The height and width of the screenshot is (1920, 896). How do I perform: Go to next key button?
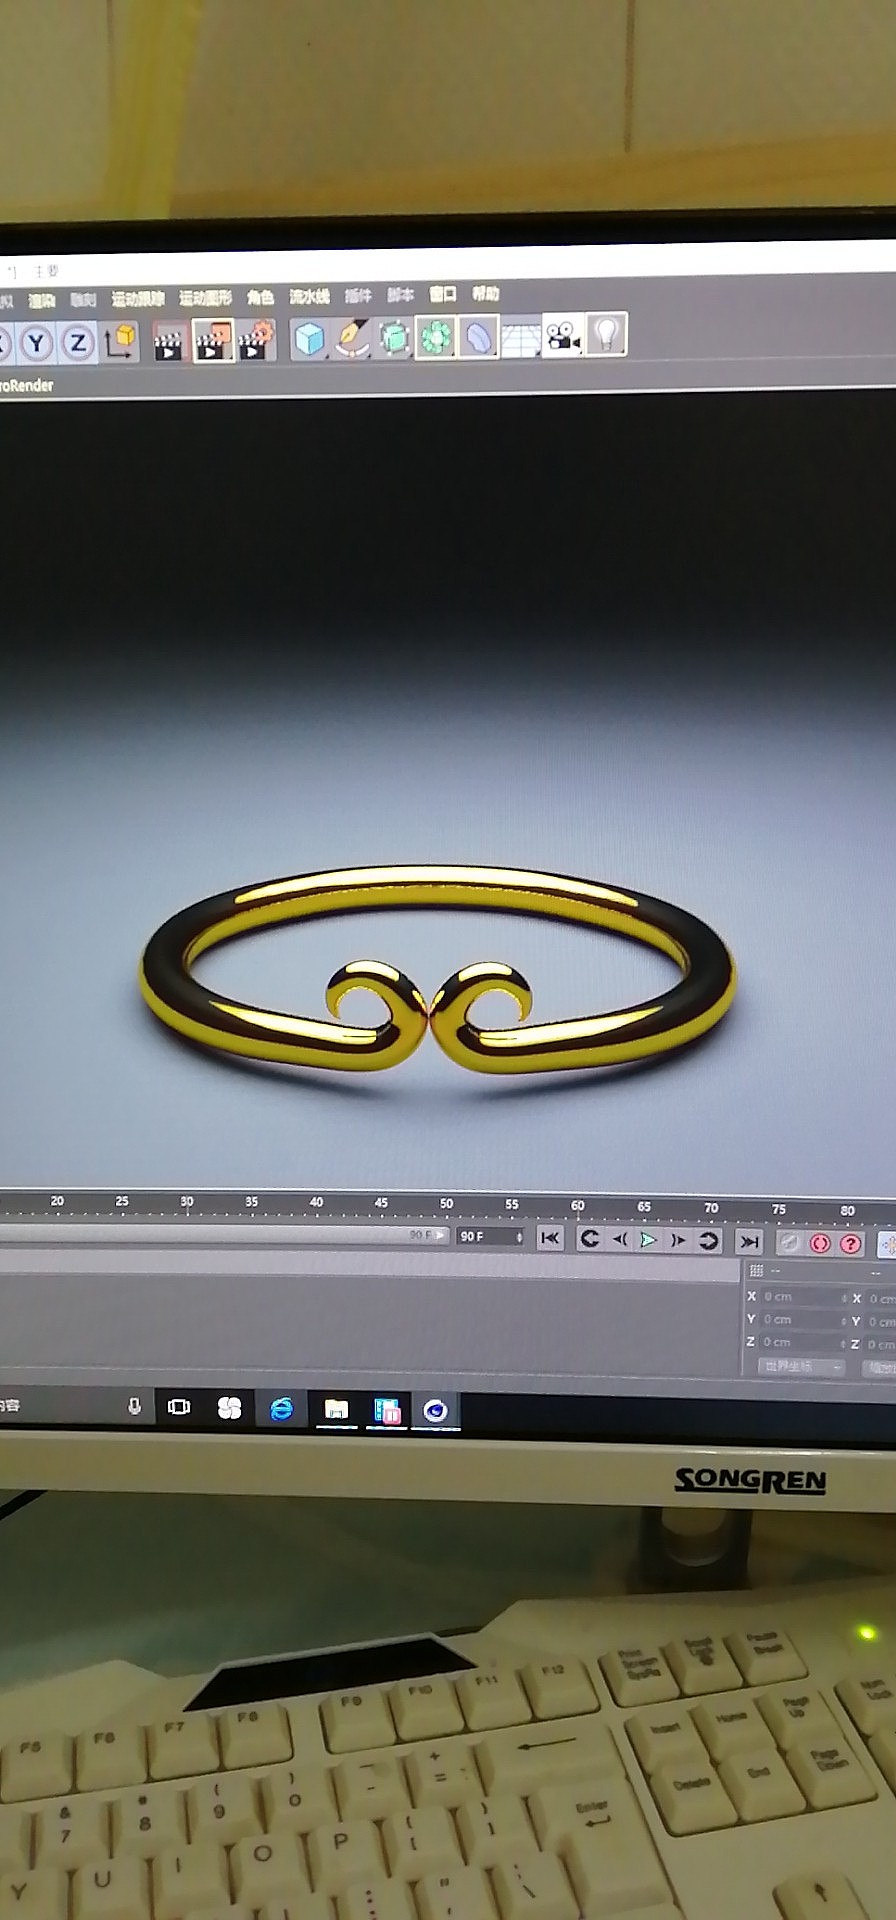tap(709, 1241)
